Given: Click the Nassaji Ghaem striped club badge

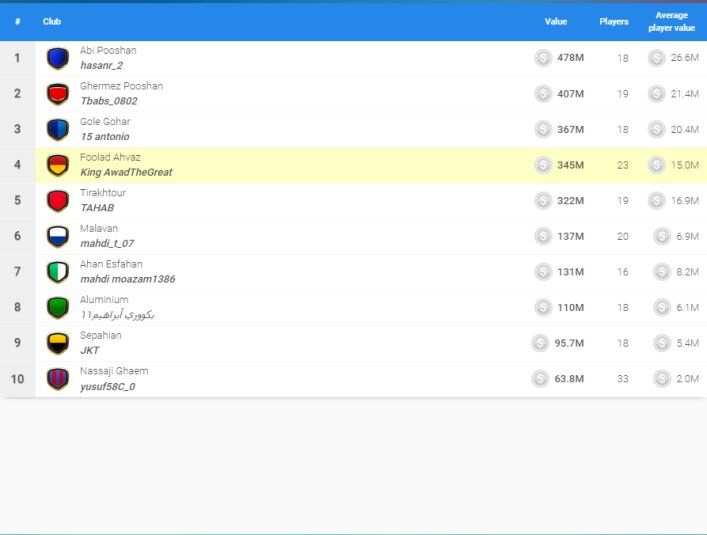Looking at the screenshot, I should (x=58, y=379).
